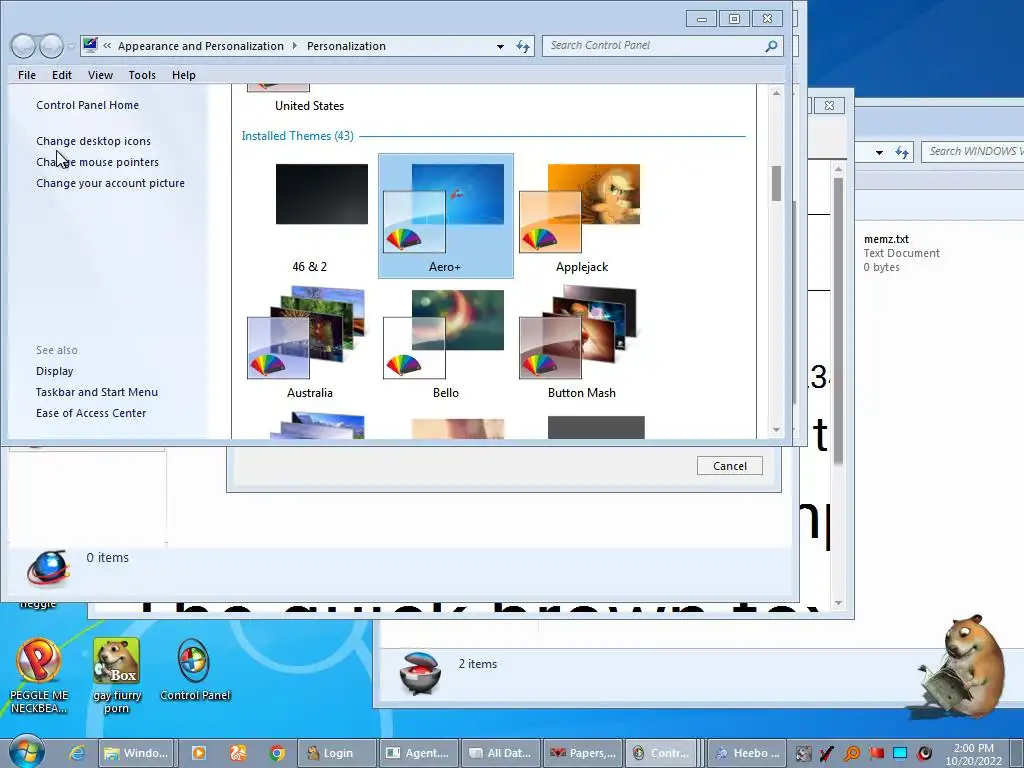Click the themes list scrollbar thumb
The image size is (1024, 768).
pos(776,184)
